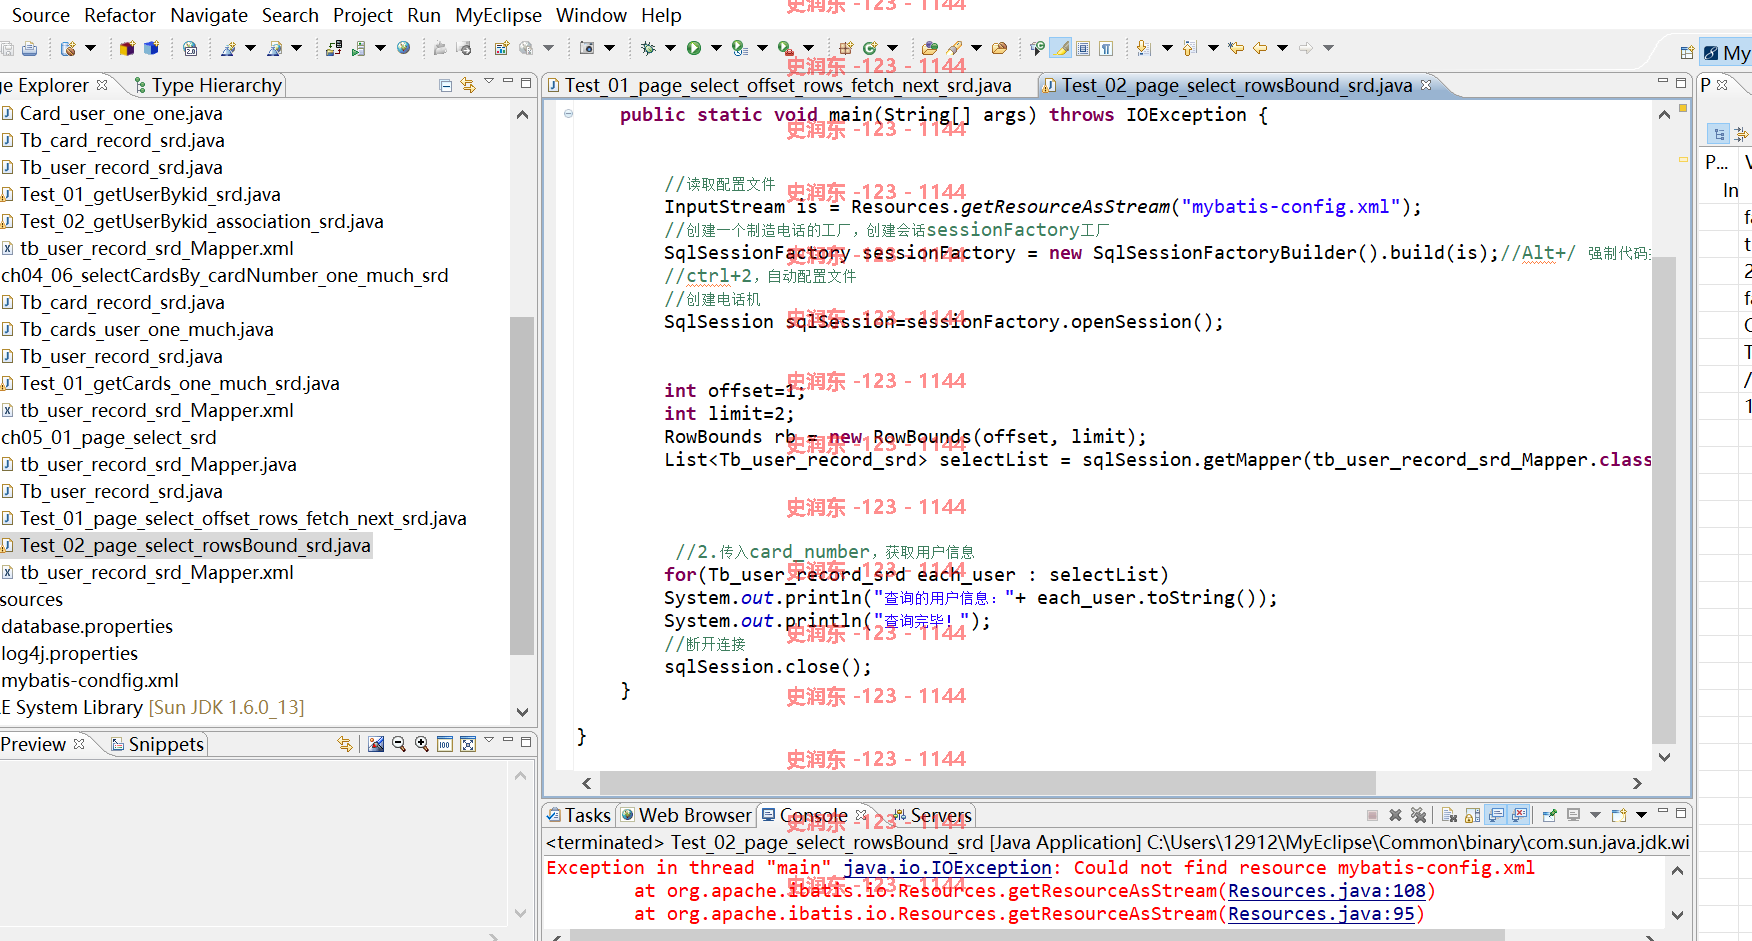The width and height of the screenshot is (1752, 941).
Task: Switch to the Servers tab
Action: pyautogui.click(x=932, y=815)
